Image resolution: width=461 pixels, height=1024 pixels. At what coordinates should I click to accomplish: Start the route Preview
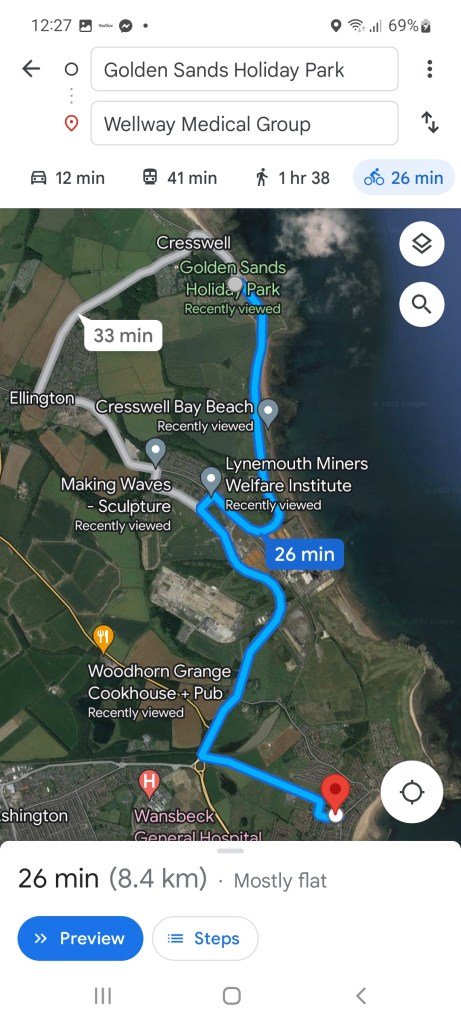pyautogui.click(x=80, y=938)
